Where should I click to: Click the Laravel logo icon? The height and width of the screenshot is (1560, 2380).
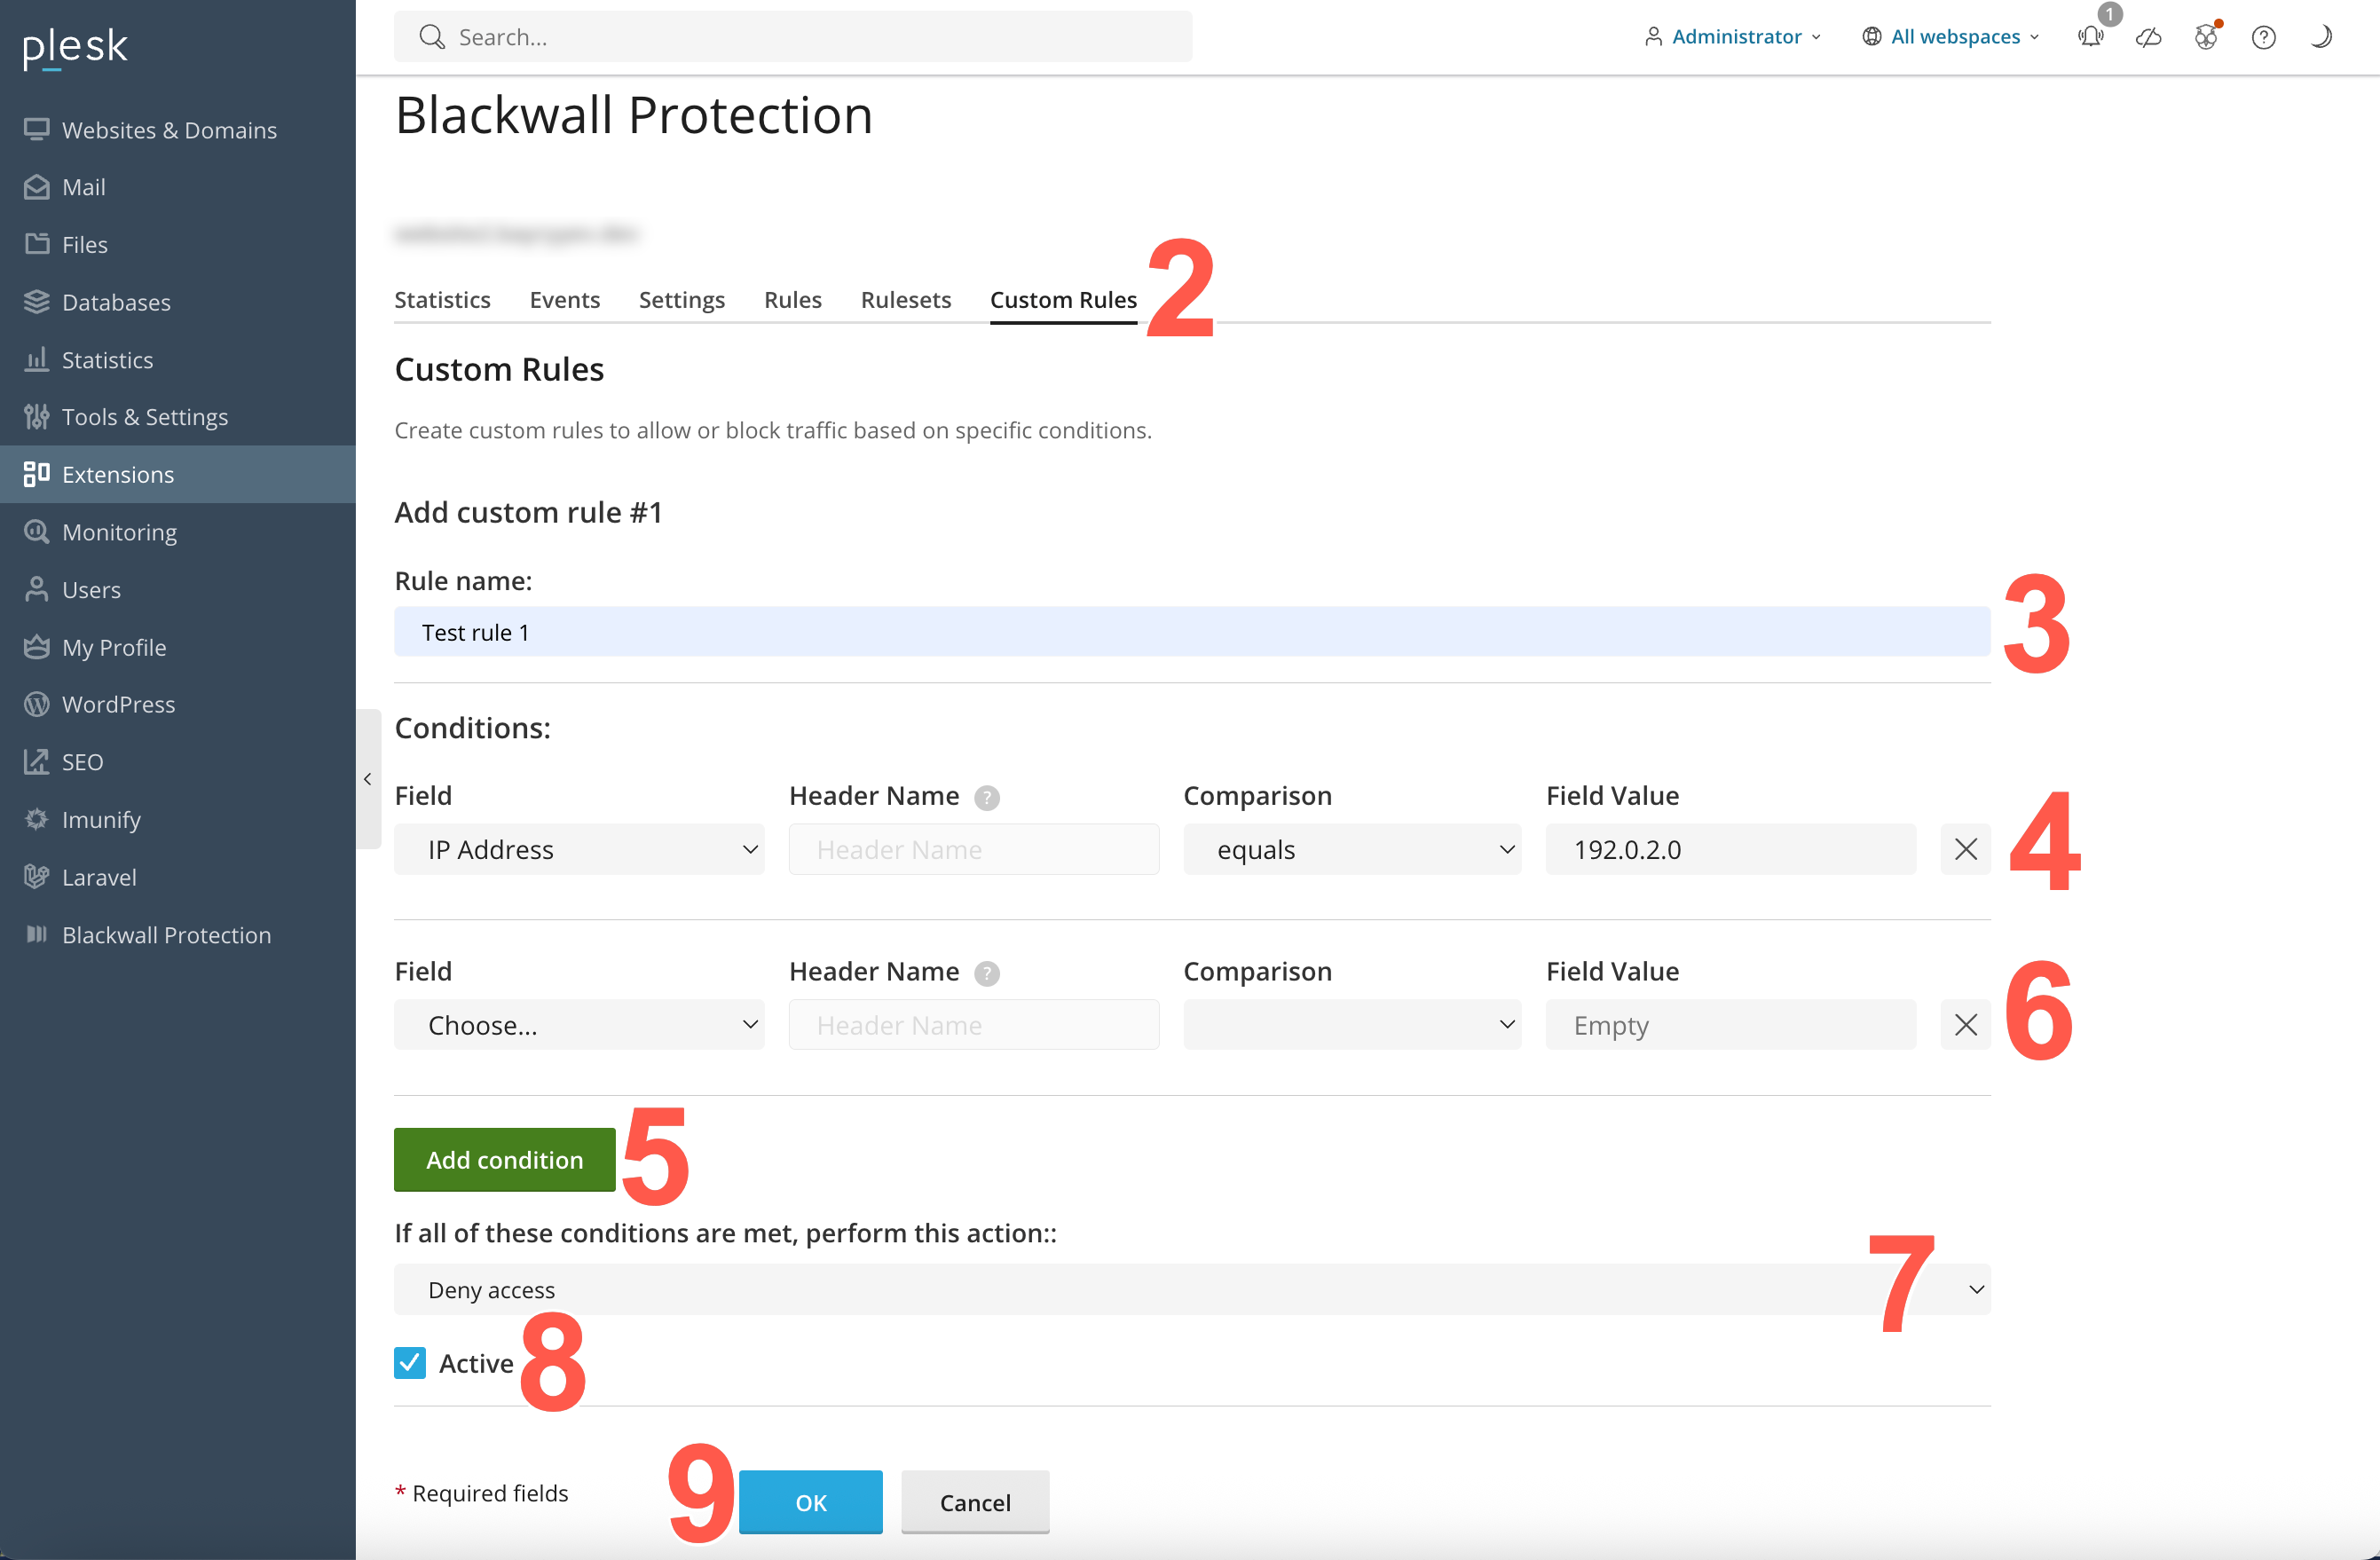pos(37,877)
